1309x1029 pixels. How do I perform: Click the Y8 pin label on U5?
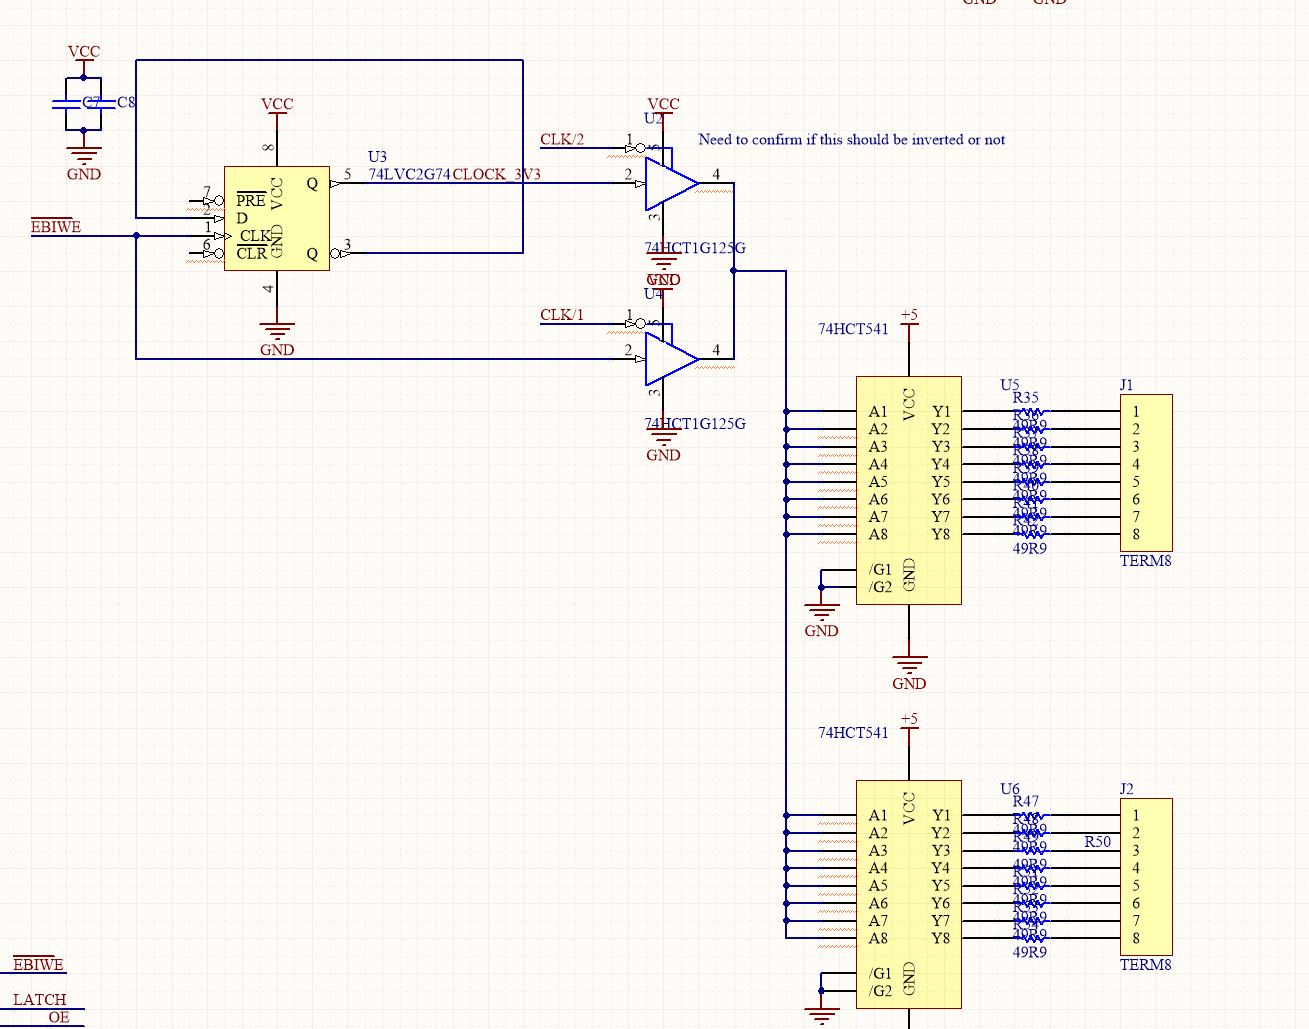941,534
